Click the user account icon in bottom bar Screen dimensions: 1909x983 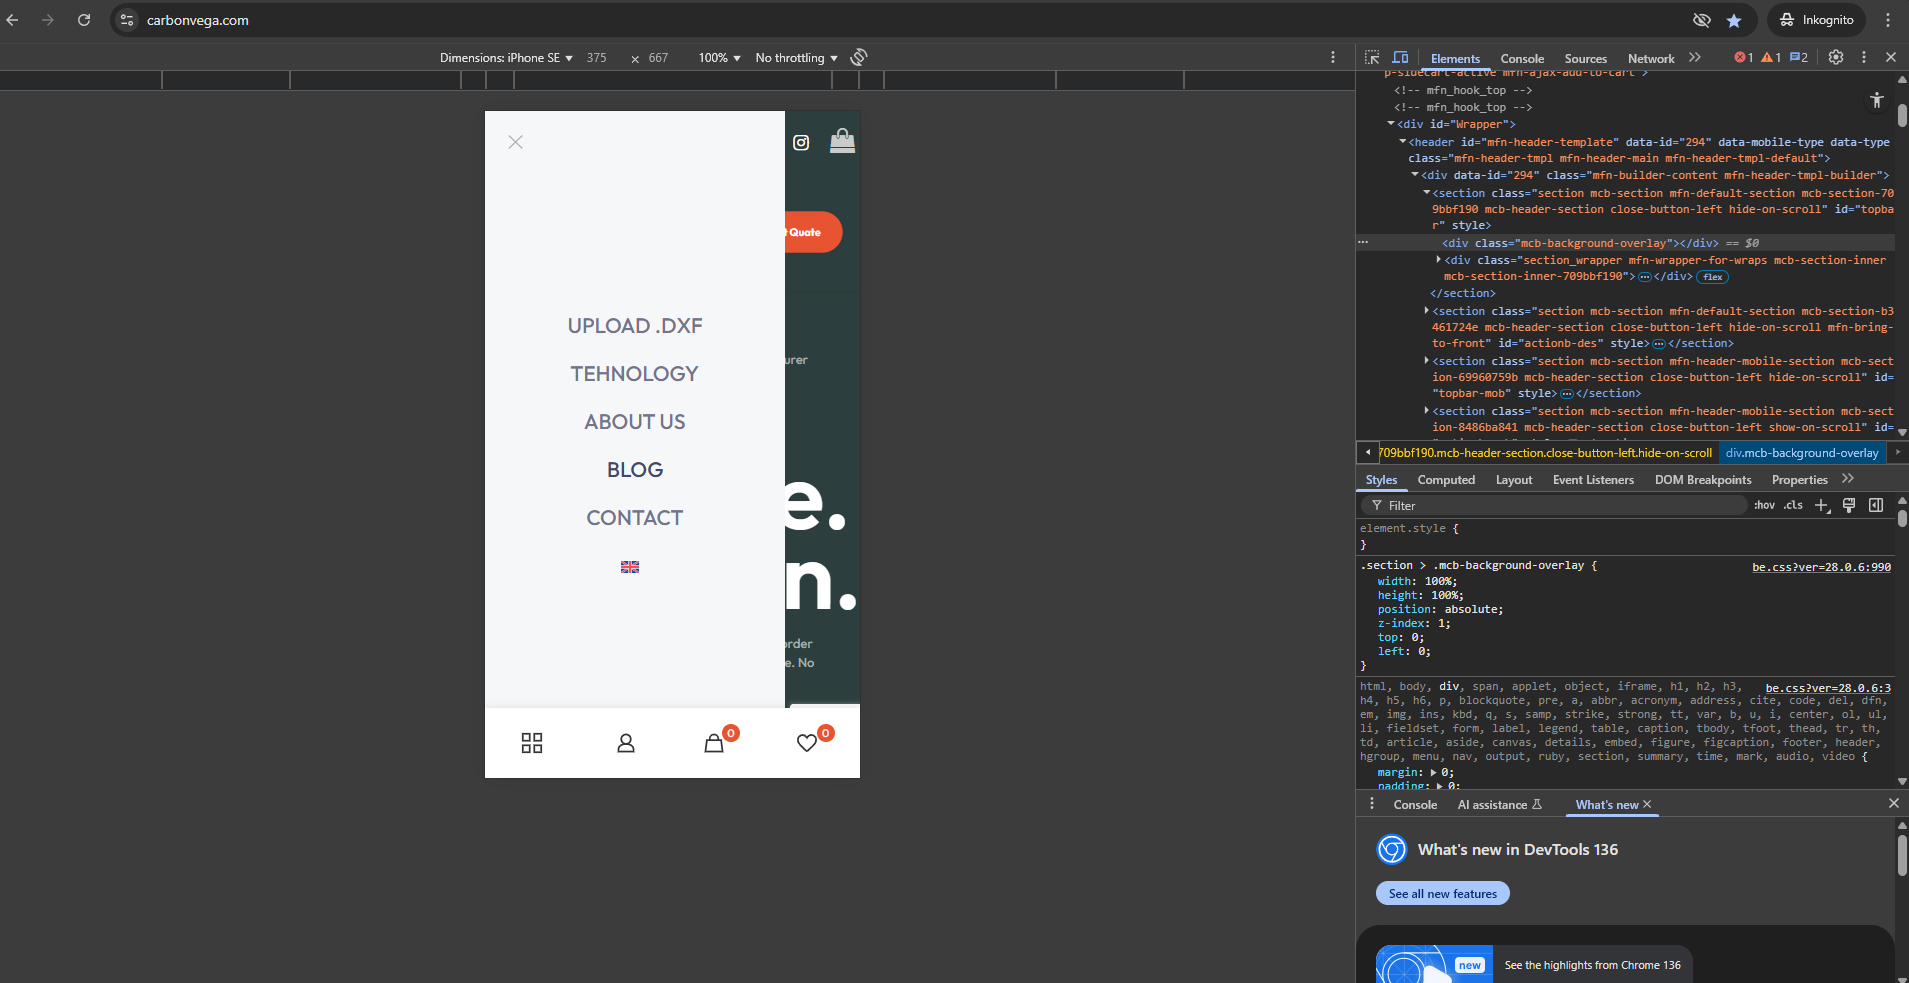(626, 743)
